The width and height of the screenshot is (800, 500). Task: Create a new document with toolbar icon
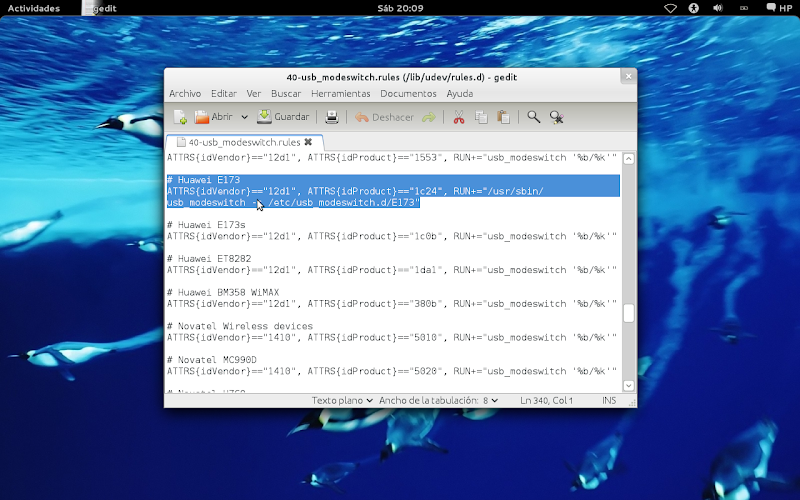click(180, 117)
